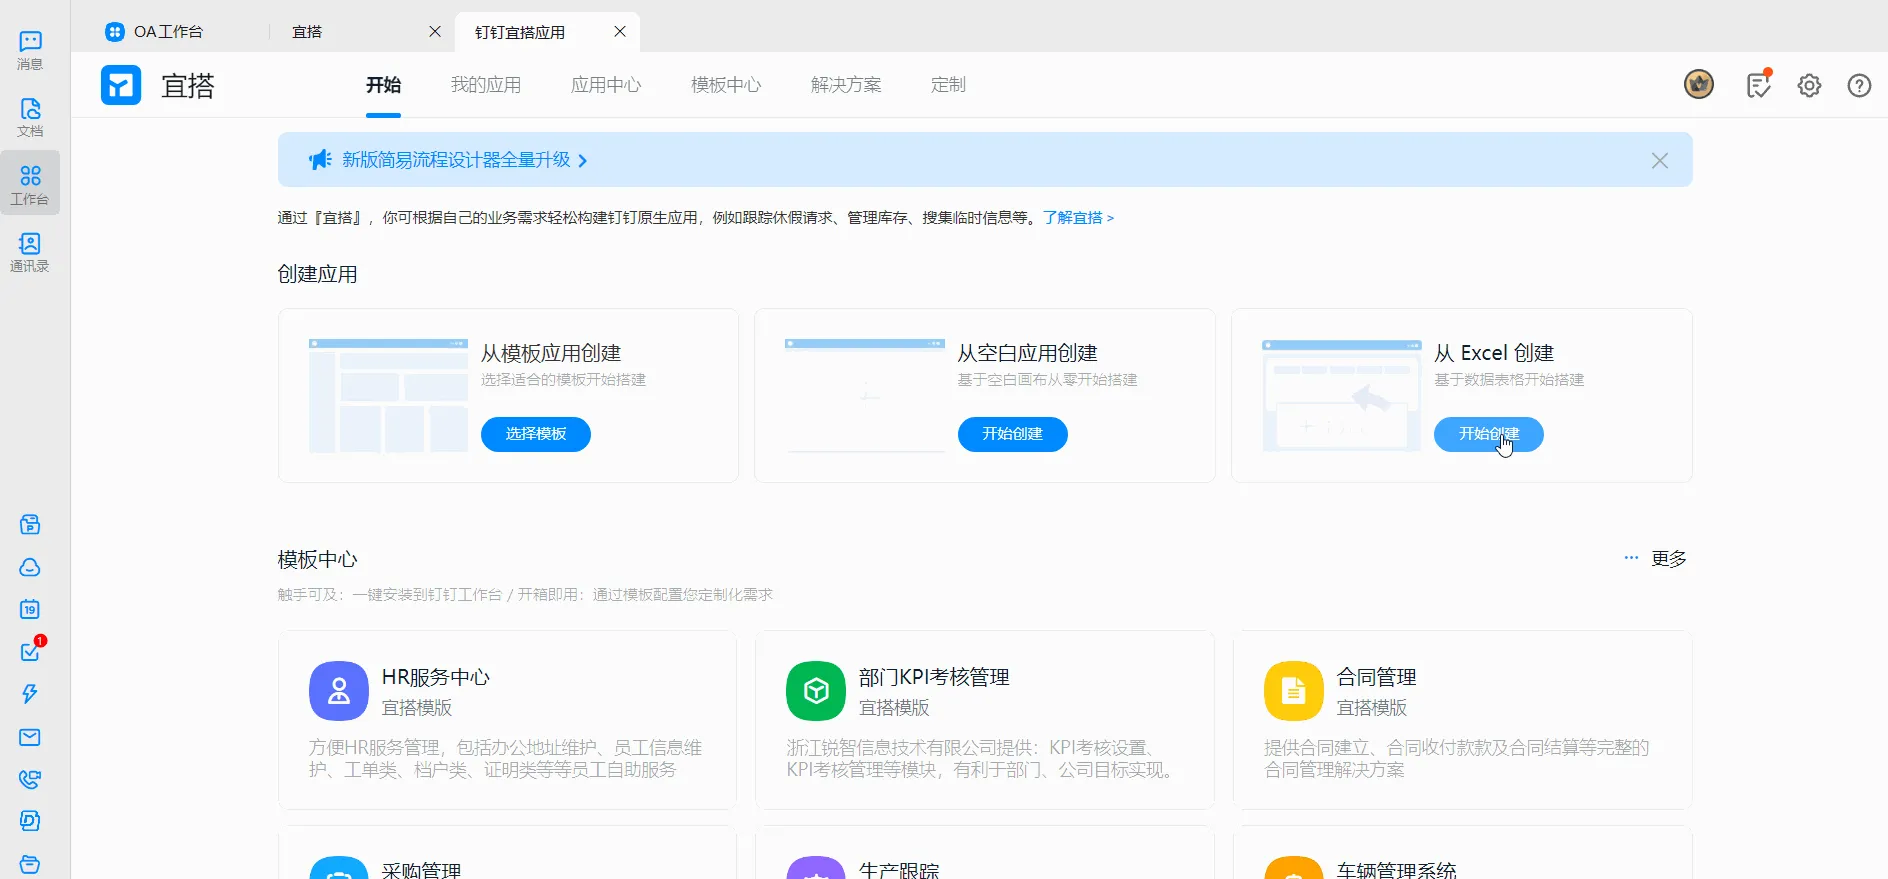Open the user avatar profile
Viewport: 1888px width, 879px height.
coord(1699,84)
